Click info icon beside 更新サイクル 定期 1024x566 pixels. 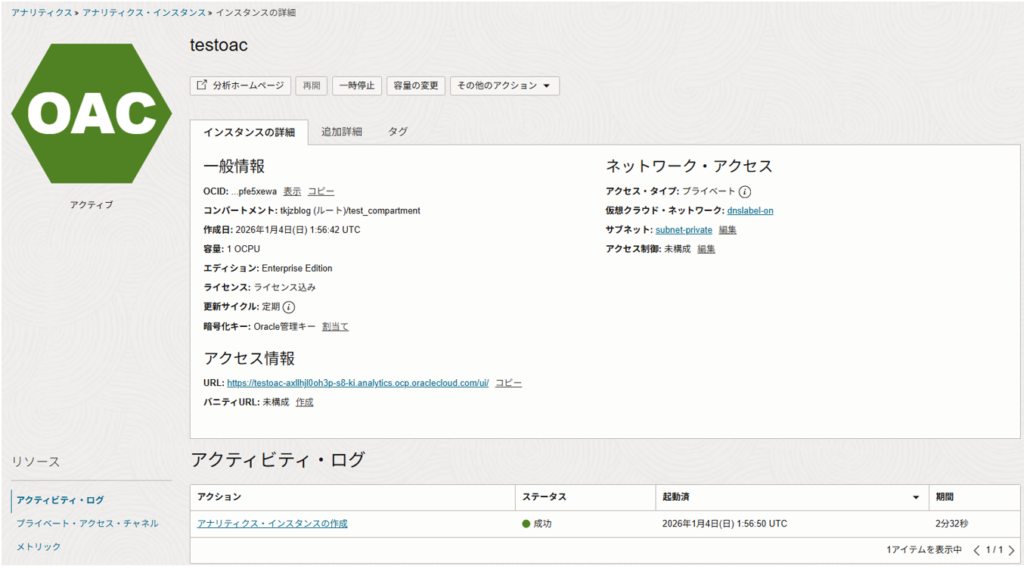[289, 307]
